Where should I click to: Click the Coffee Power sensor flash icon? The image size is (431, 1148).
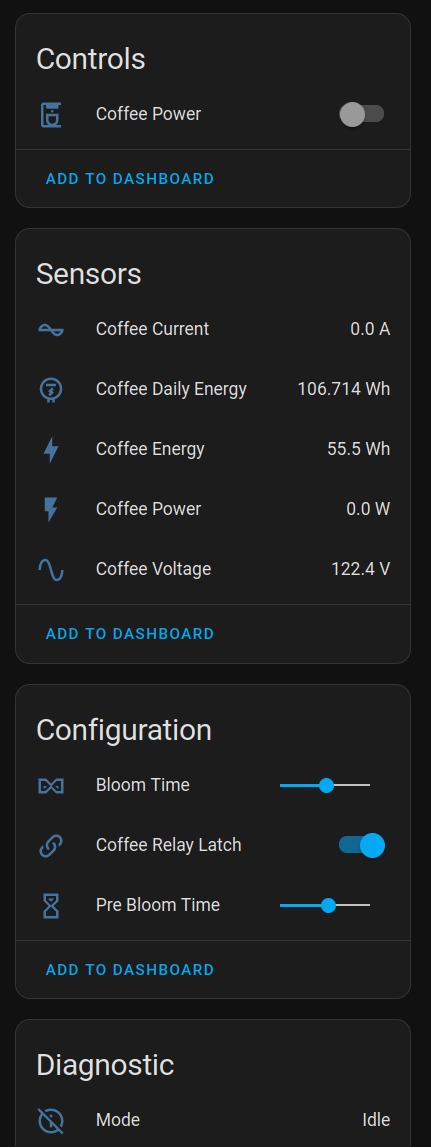click(x=50, y=510)
